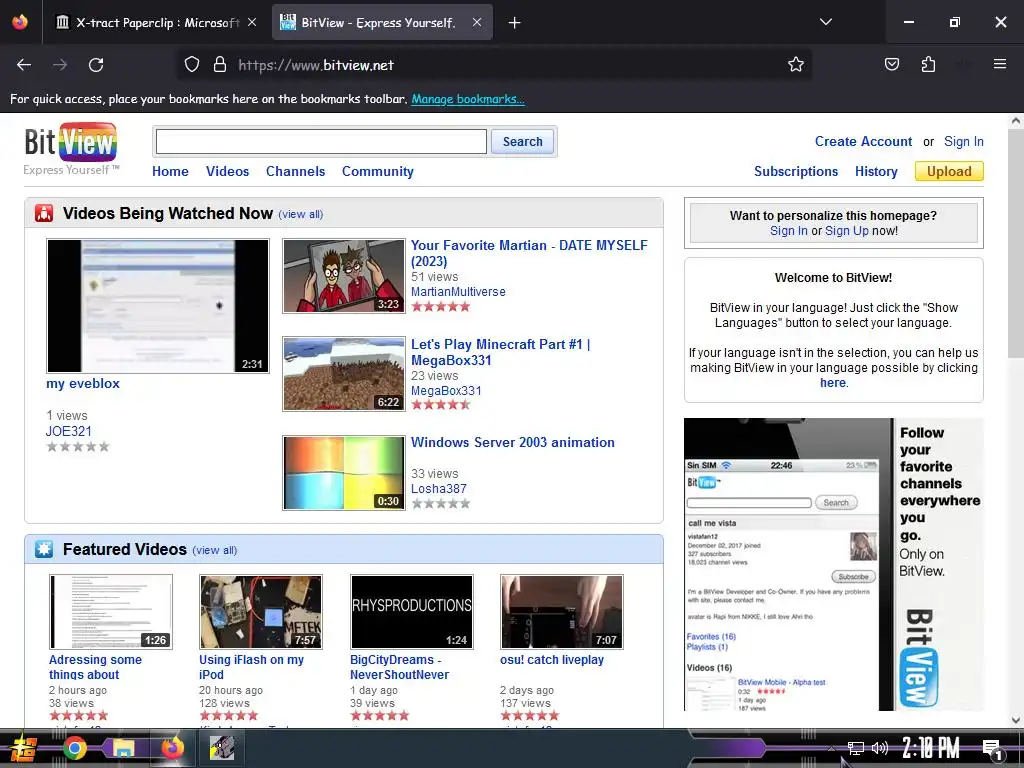Open the my eveblox video thumbnail
Viewport: 1024px width, 768px height.
point(157,306)
